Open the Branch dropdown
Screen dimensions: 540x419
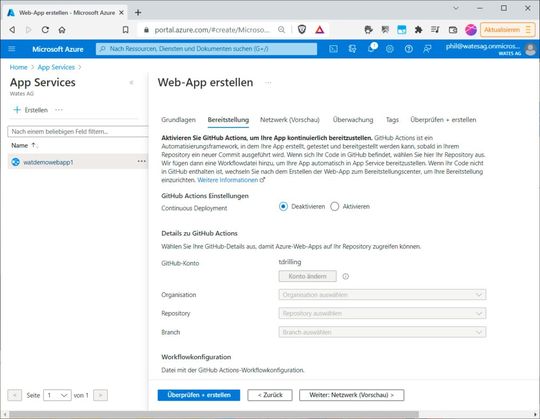click(x=382, y=332)
